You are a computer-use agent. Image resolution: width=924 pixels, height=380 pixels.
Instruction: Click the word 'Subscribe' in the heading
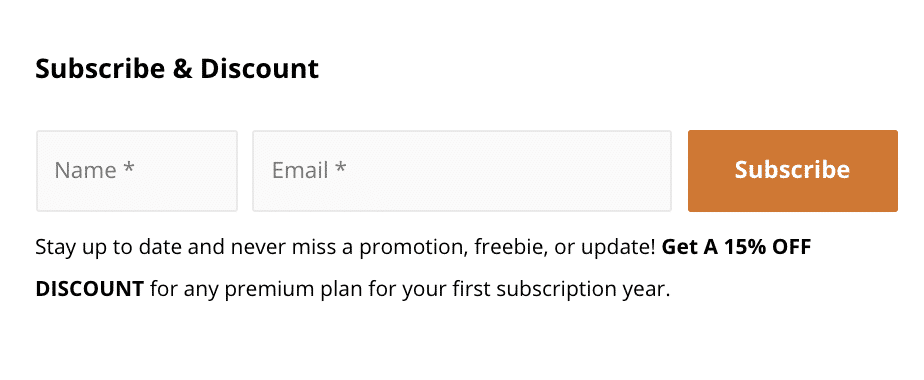click(100, 69)
